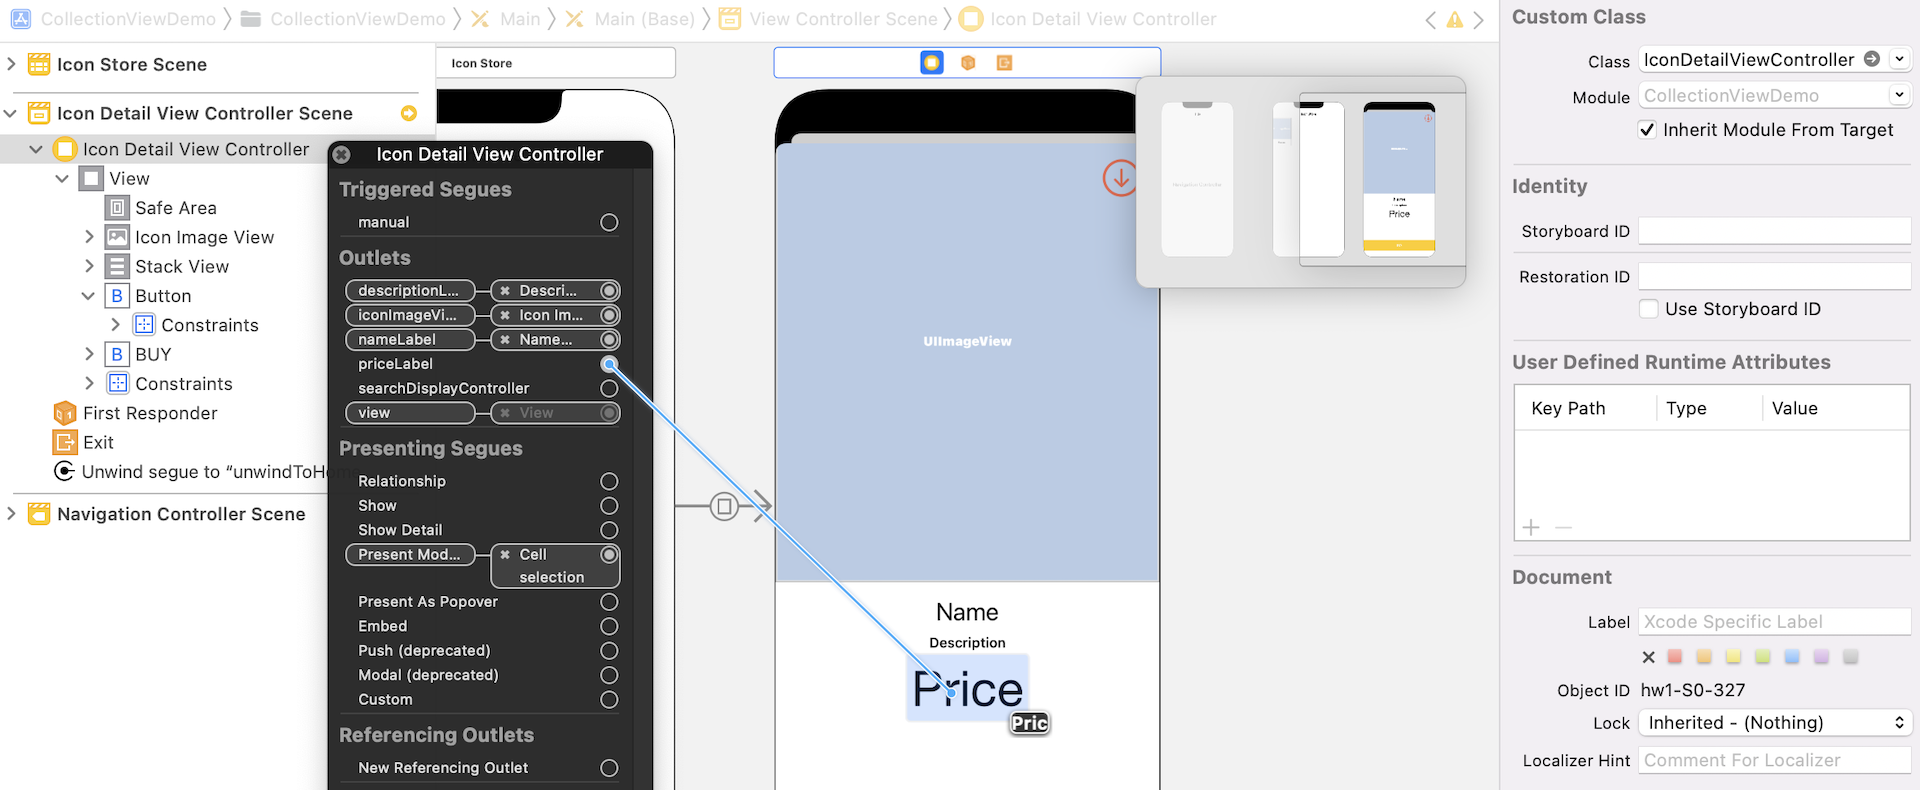This screenshot has height=790, width=1920.
Task: Open the Lock dropdown menu
Action: [1775, 723]
